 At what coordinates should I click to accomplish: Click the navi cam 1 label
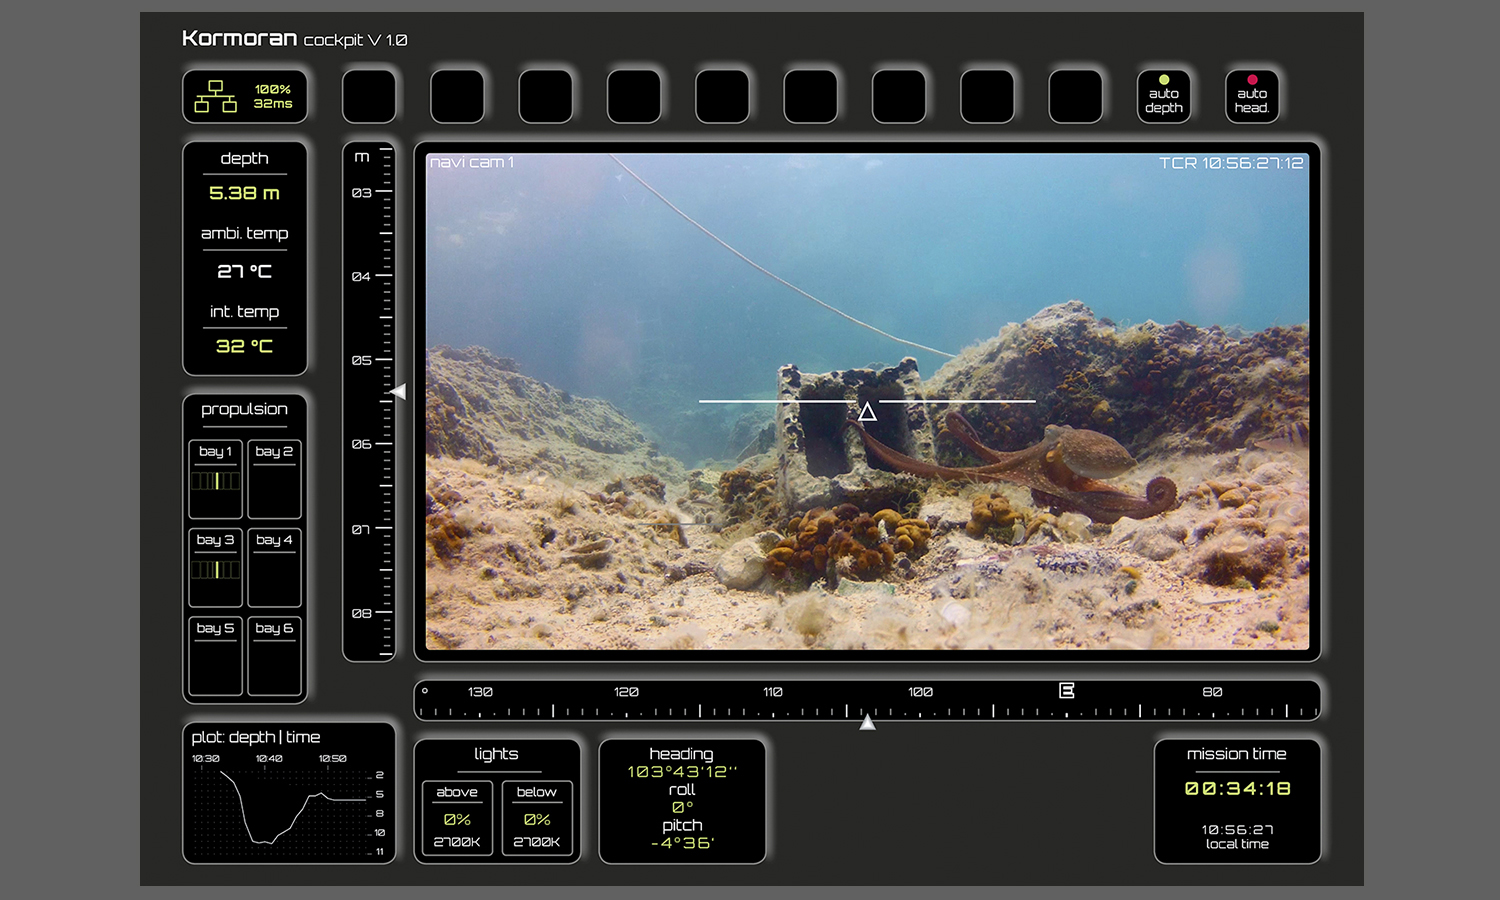pos(471,162)
